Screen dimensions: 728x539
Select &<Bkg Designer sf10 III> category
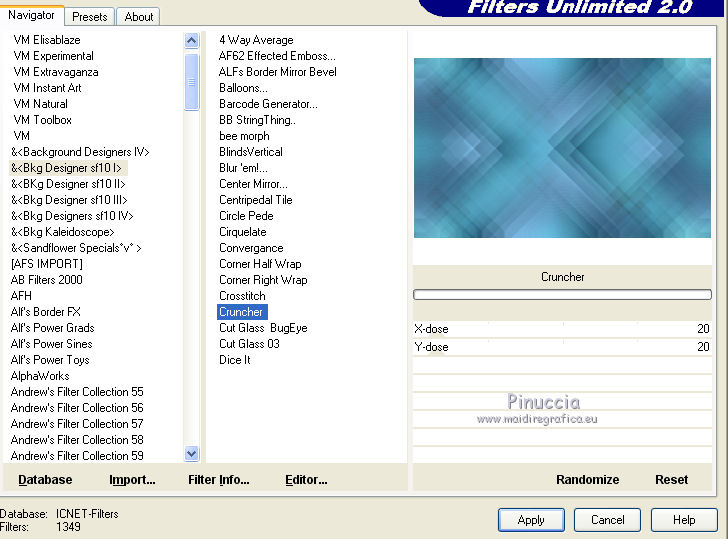[69, 200]
